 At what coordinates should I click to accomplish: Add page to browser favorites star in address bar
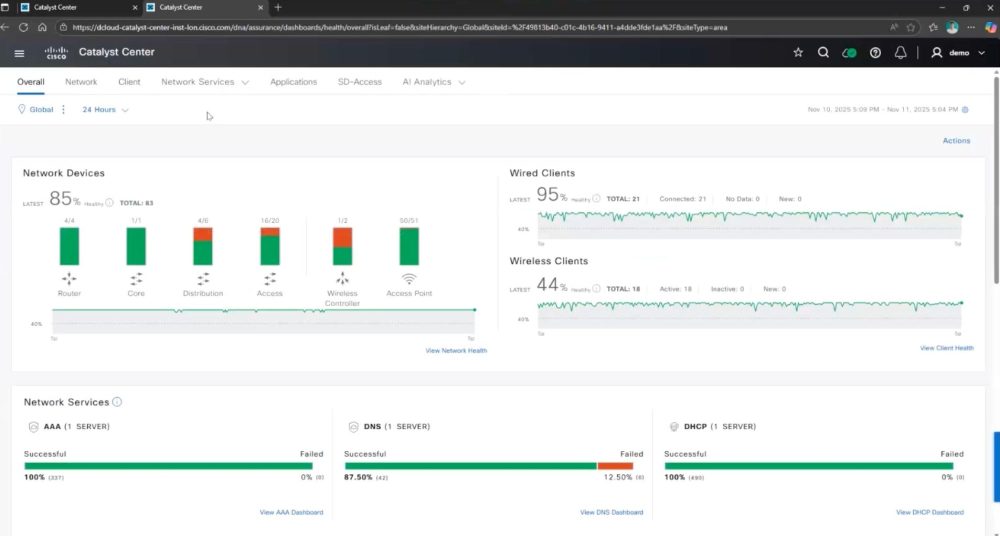click(x=911, y=27)
